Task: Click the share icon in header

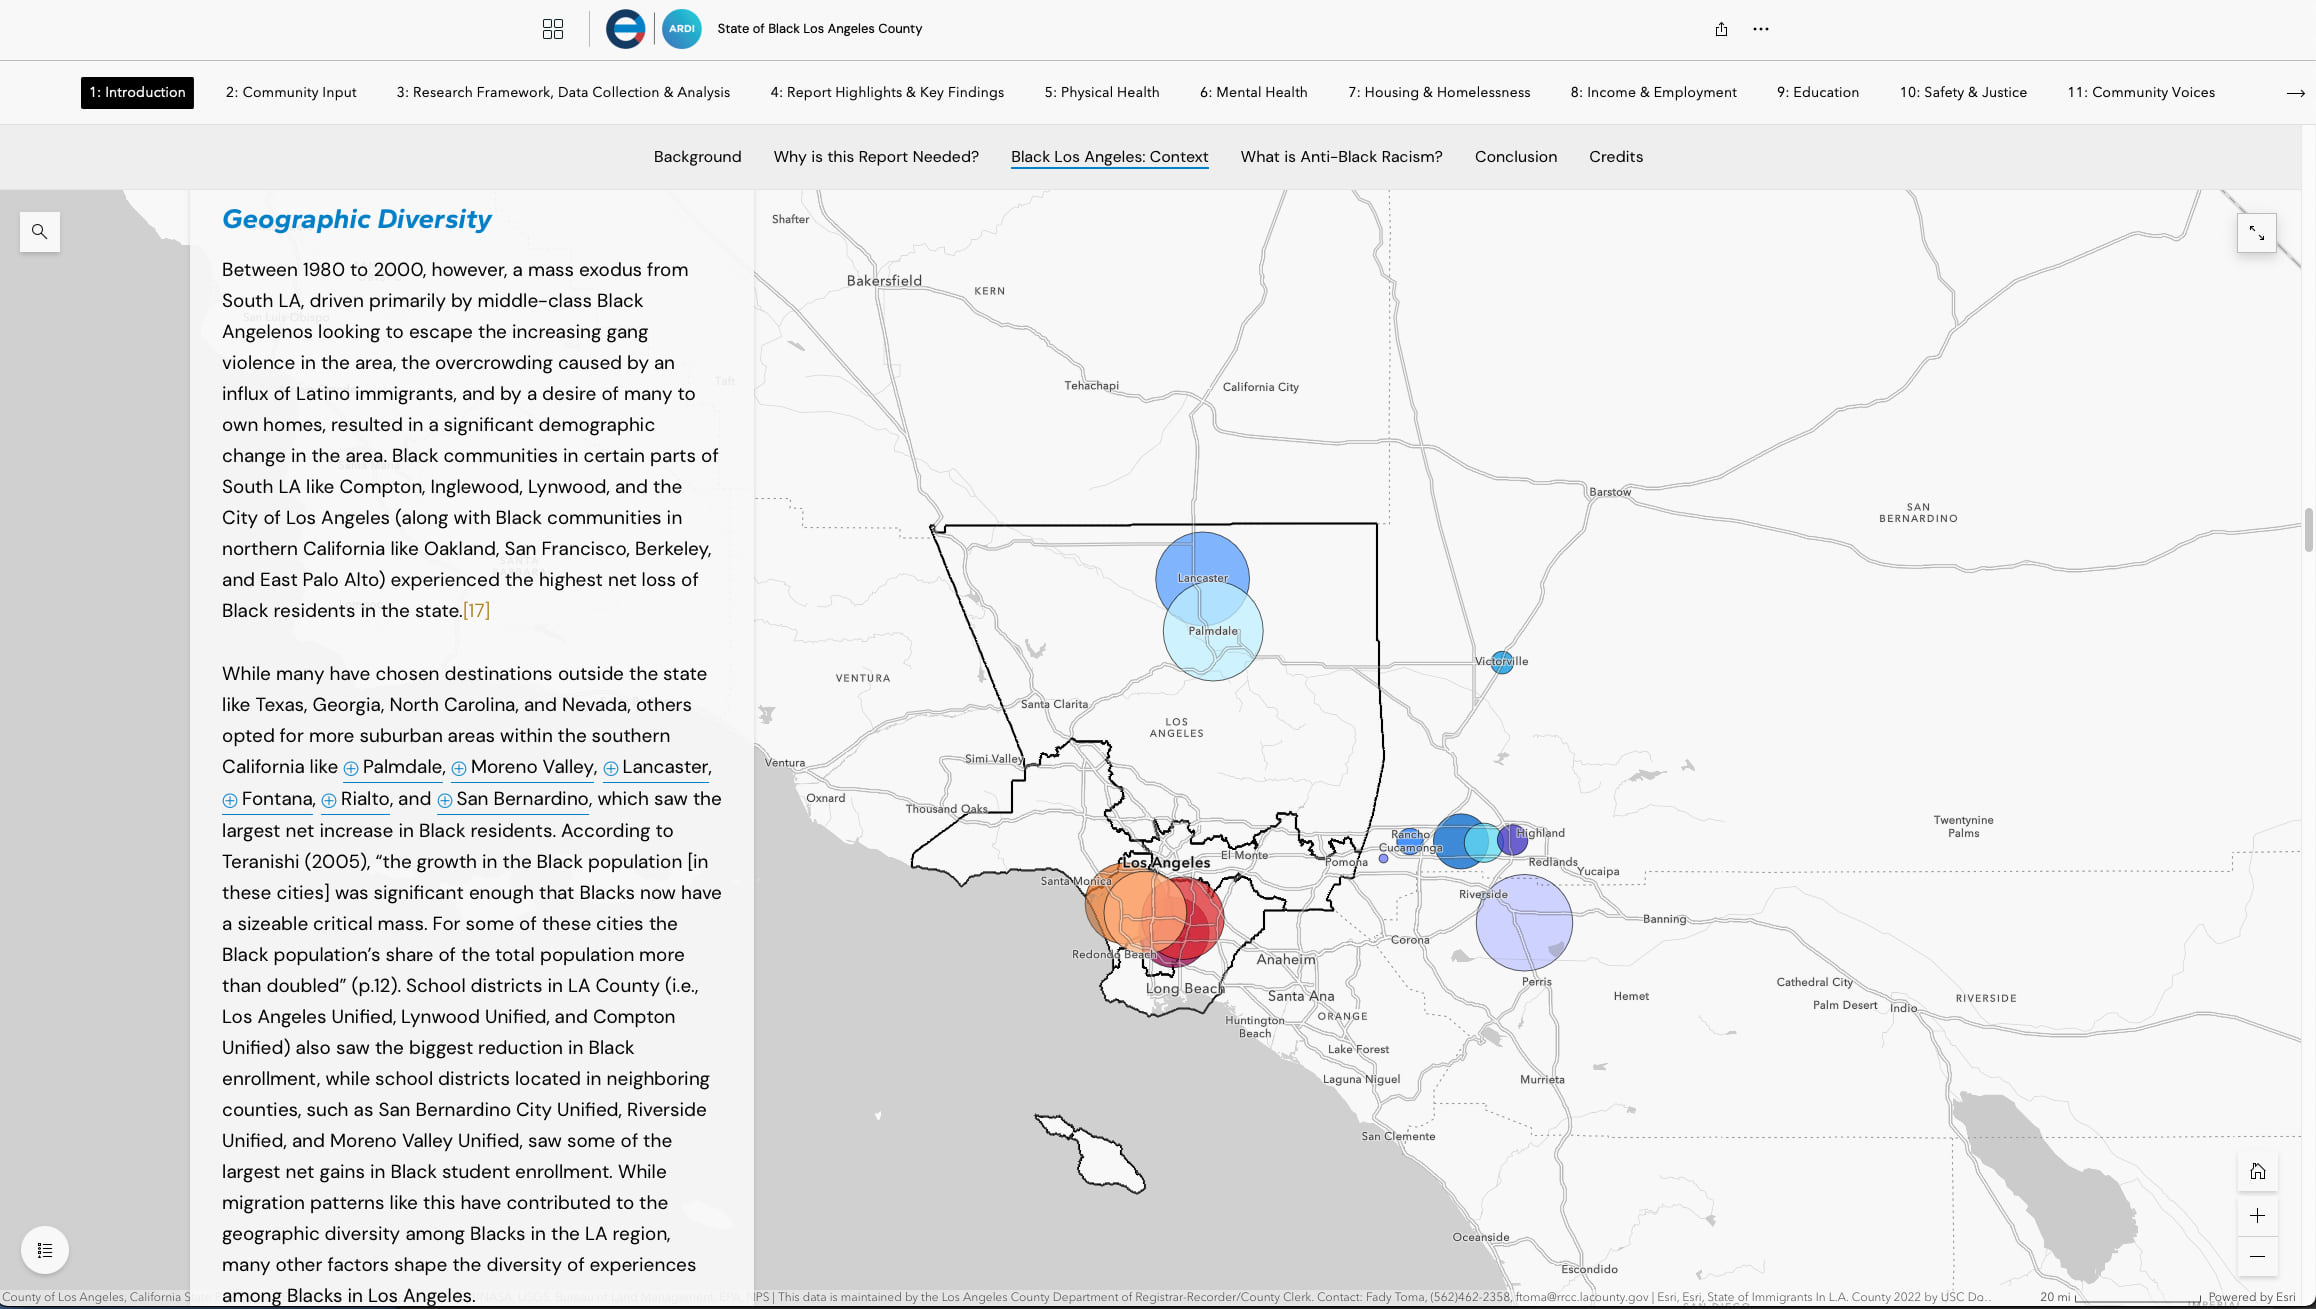Action: (x=1721, y=29)
